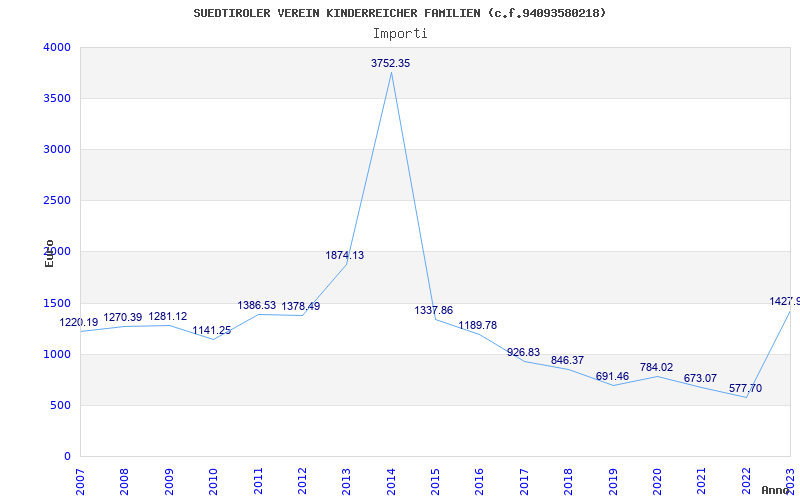Screen dimensions: 800x500
Task: Click the 1378.49 data label
Action: [x=301, y=306]
